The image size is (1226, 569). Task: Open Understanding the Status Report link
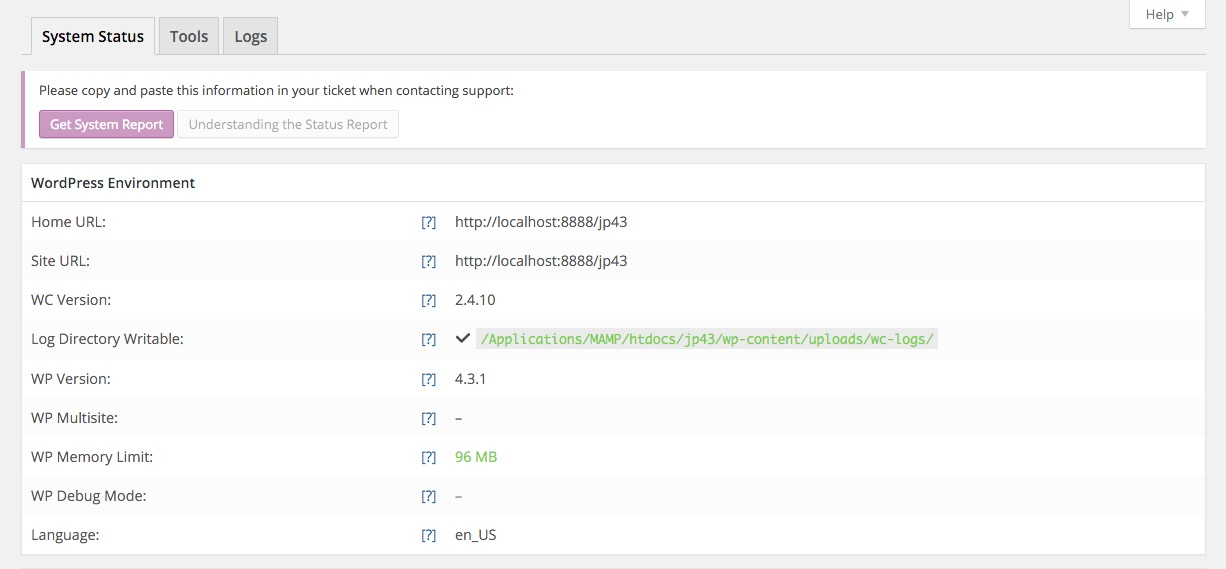(288, 125)
